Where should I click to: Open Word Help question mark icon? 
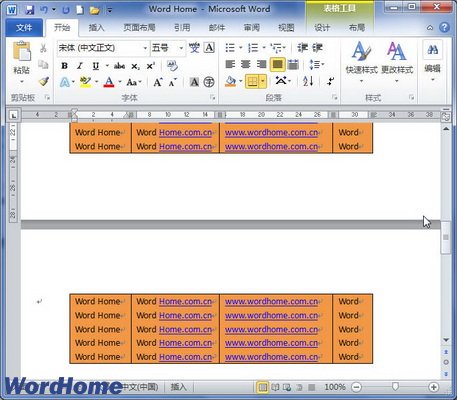point(444,27)
